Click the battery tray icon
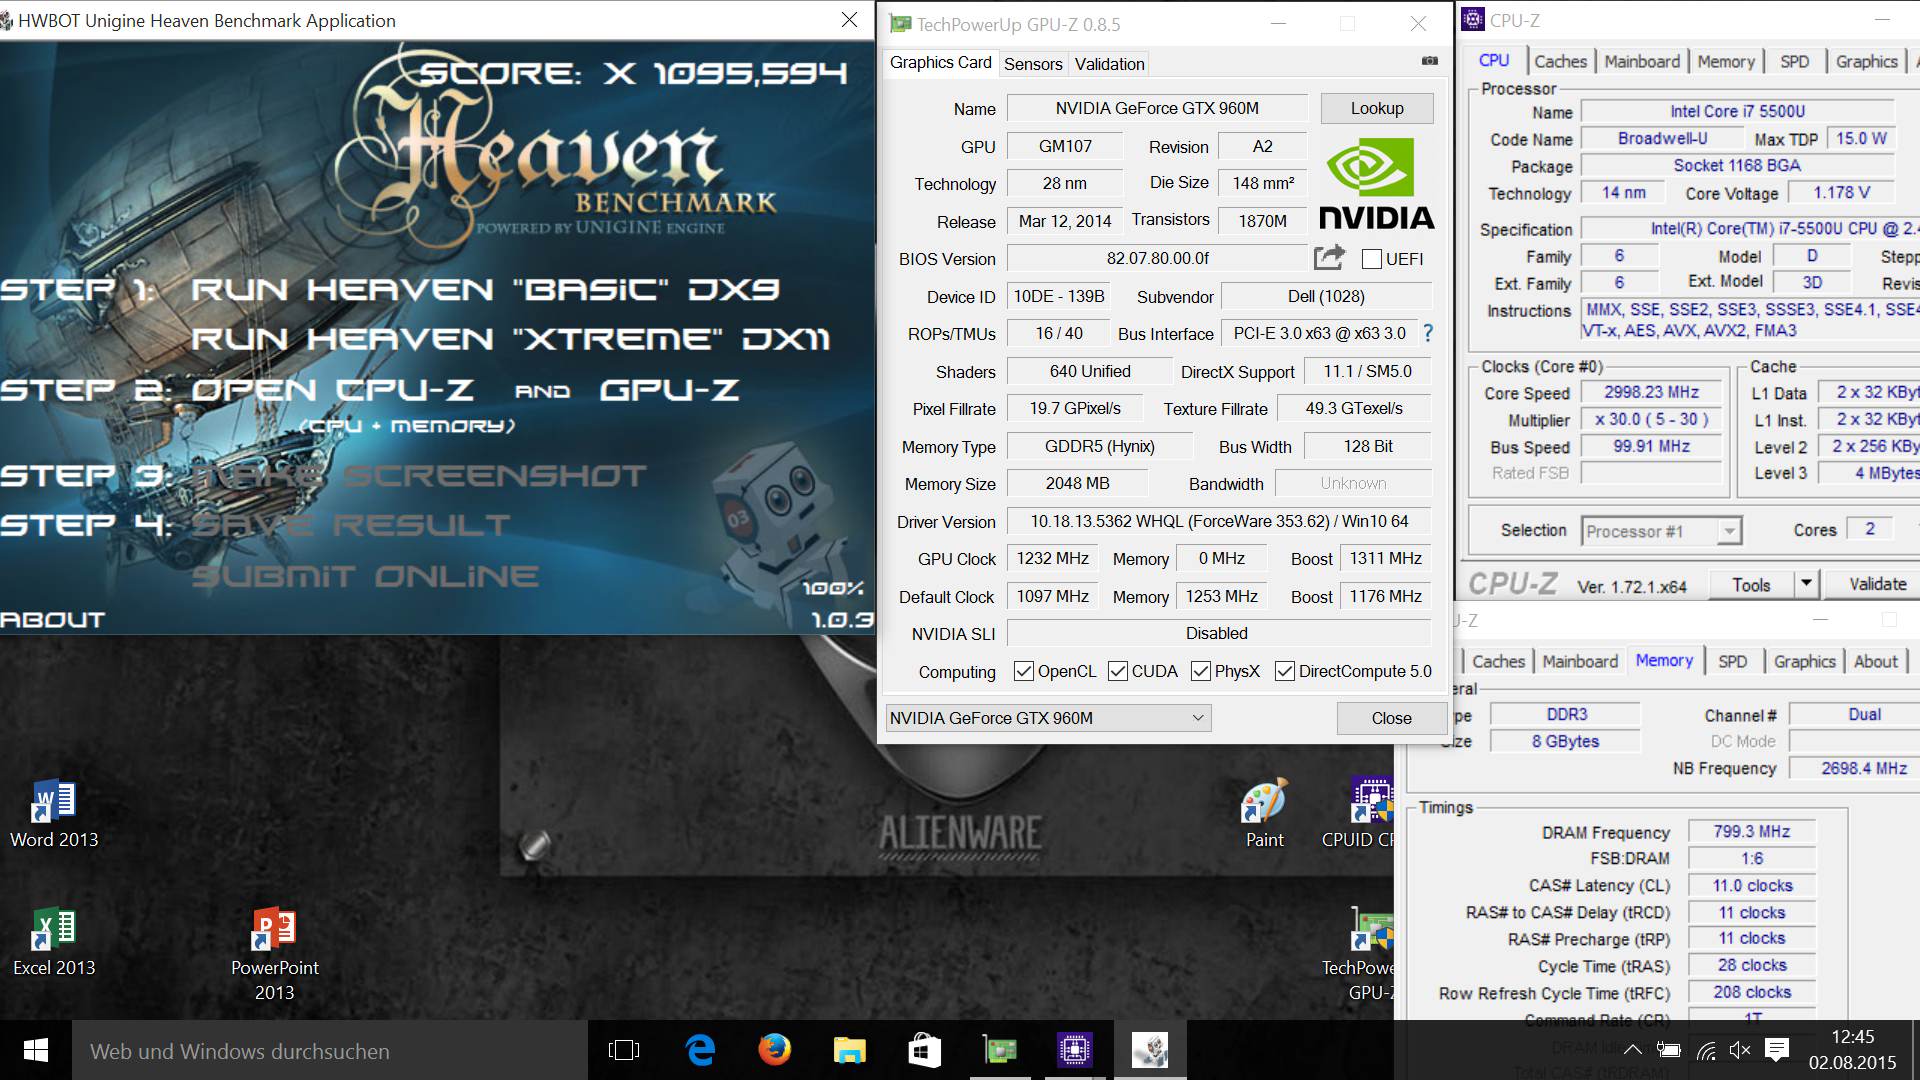 [x=1668, y=1050]
